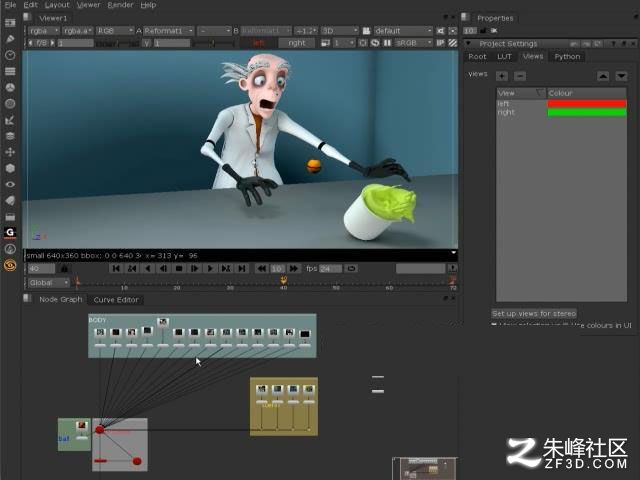This screenshot has height=480, width=640.
Task: Step forward one frame
Action: click(194, 268)
